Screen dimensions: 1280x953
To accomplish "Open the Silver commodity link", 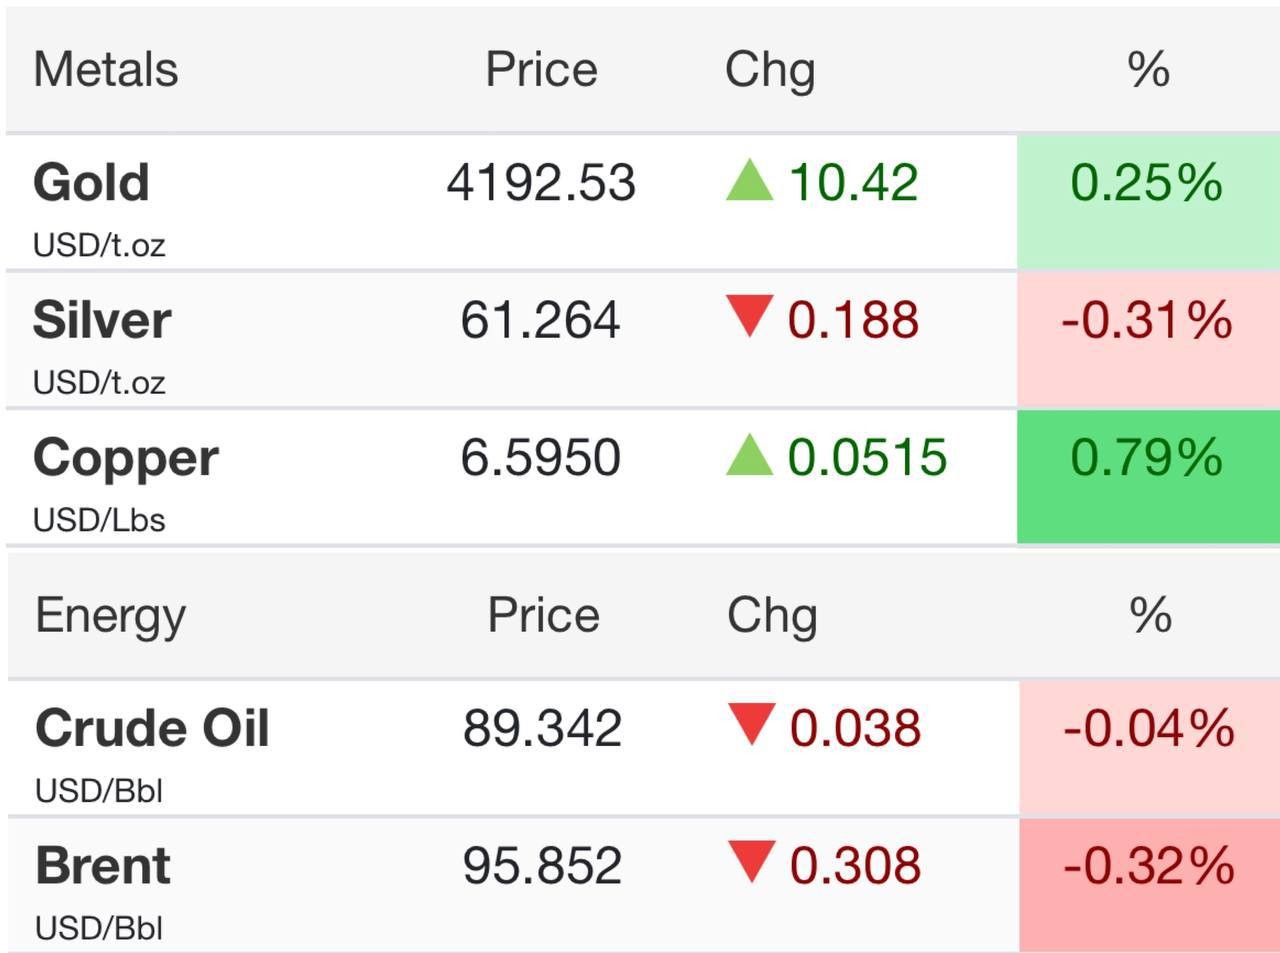I will click(102, 320).
